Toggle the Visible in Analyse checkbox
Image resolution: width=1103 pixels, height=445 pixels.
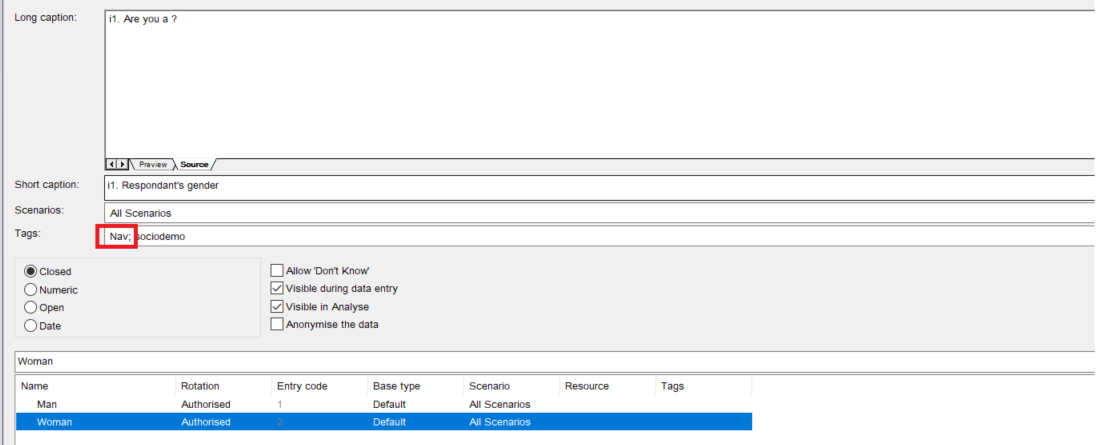pos(277,307)
